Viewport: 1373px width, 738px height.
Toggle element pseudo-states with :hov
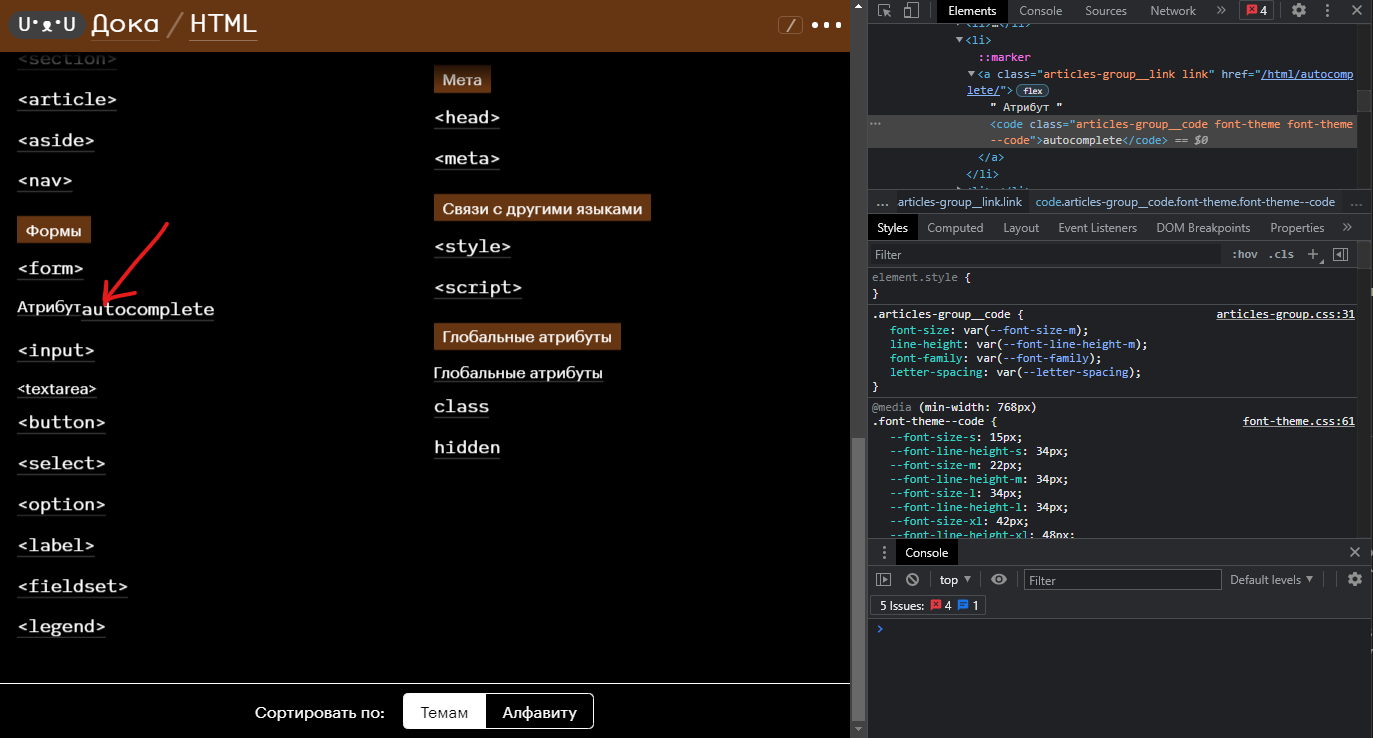[1243, 254]
